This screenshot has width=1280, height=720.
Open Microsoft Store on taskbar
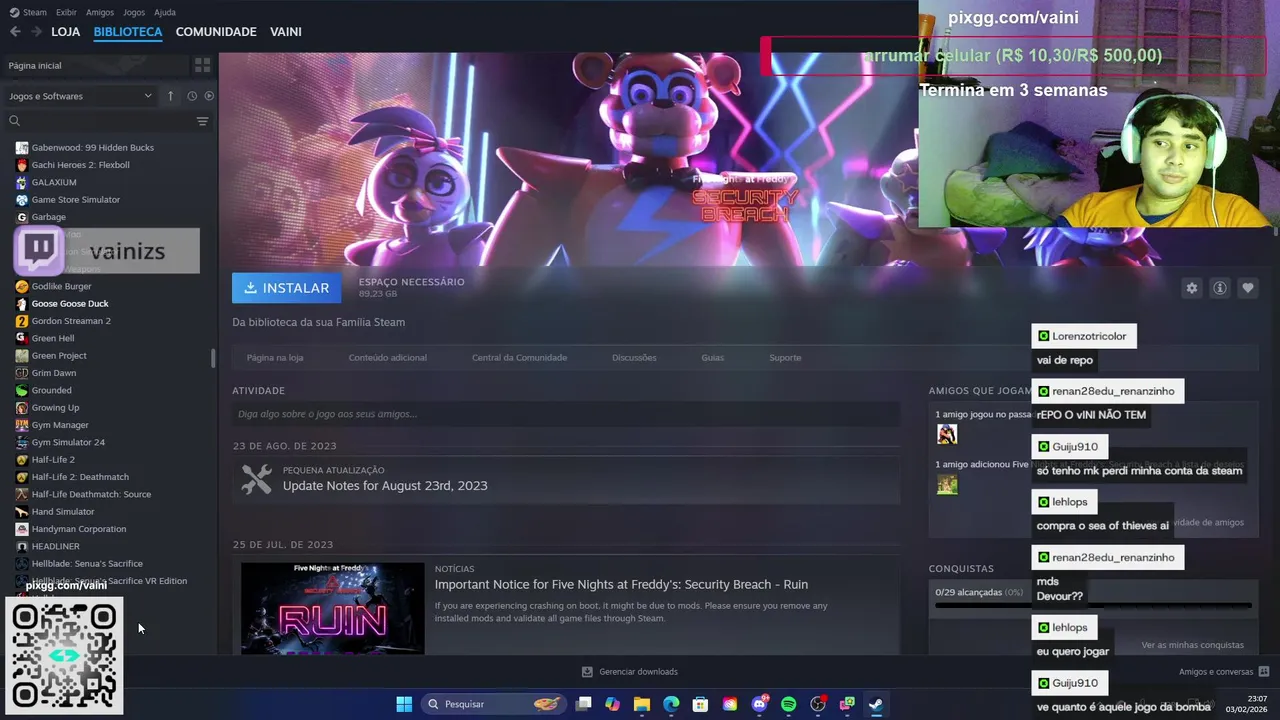pos(701,704)
